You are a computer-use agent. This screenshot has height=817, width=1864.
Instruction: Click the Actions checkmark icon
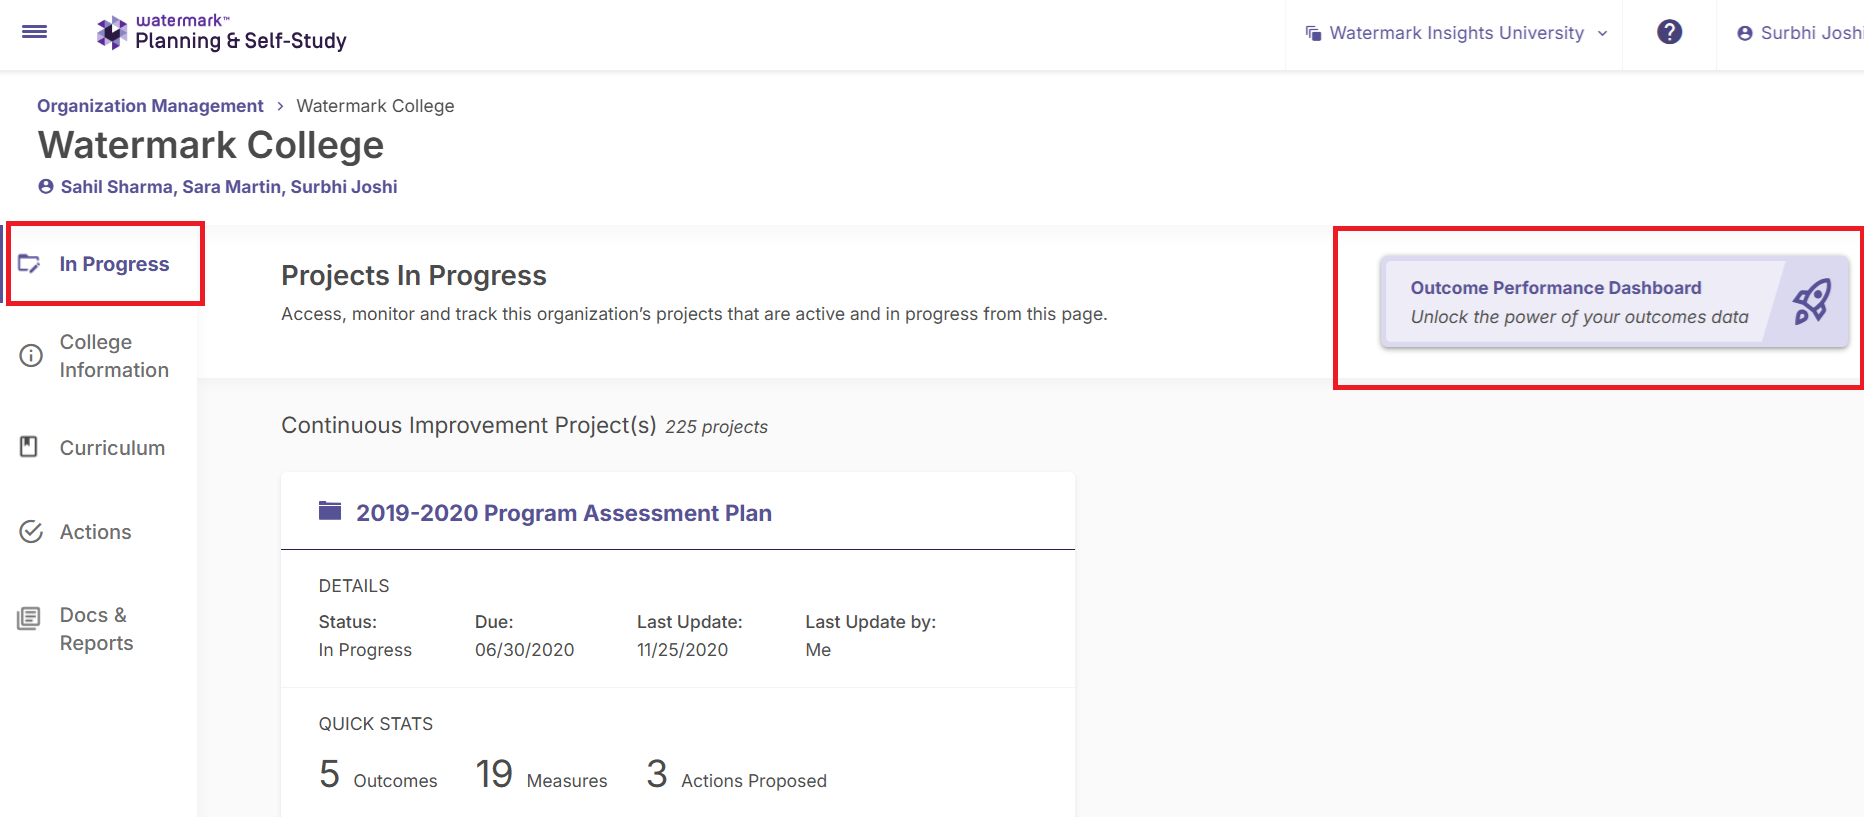coord(31,532)
